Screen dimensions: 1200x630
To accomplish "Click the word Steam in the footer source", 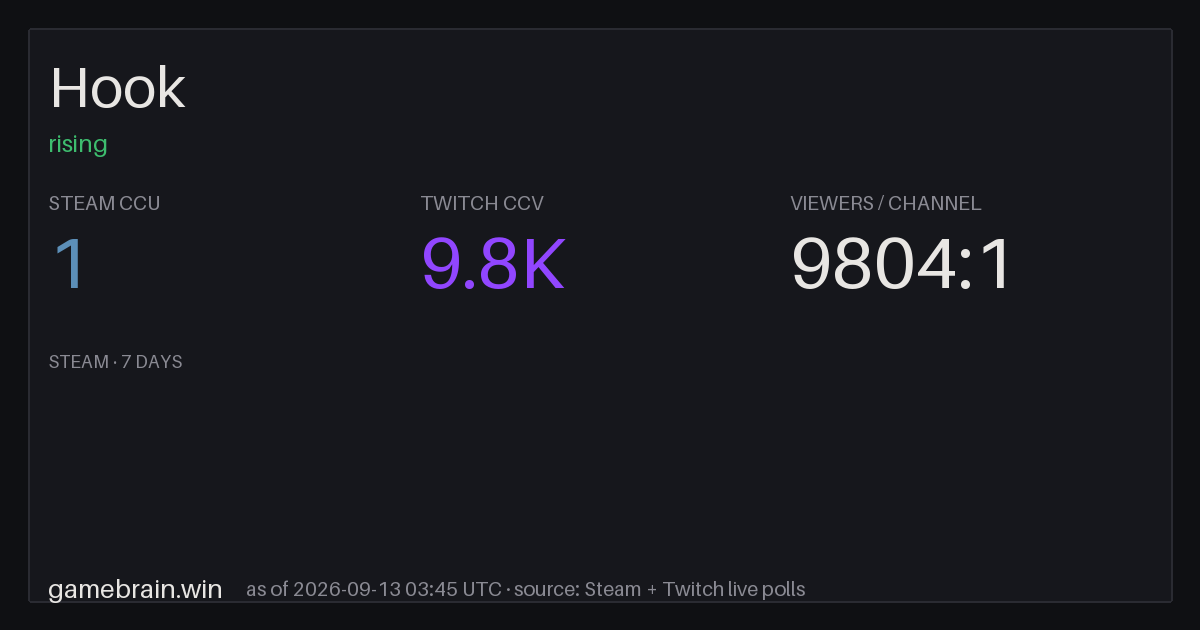I will tap(613, 589).
